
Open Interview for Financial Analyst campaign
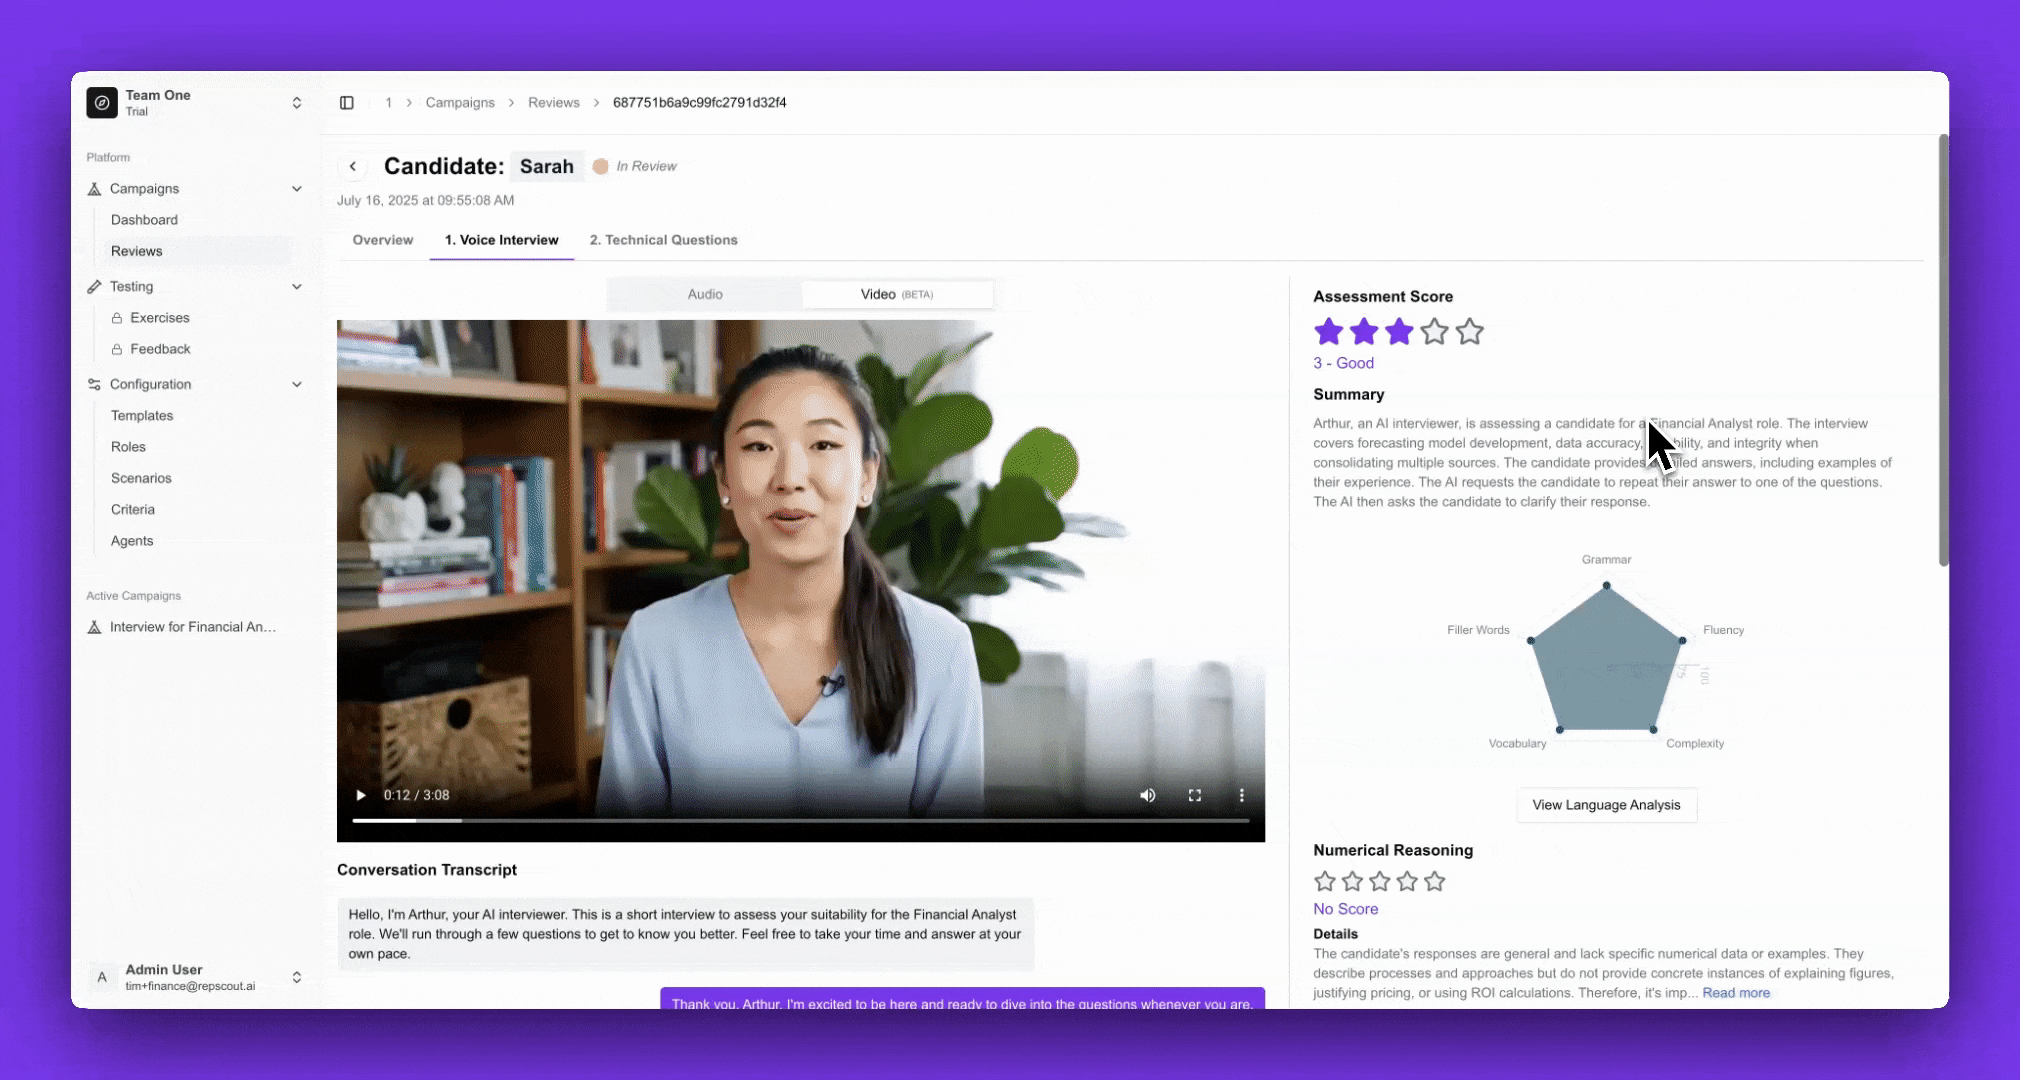coord(193,627)
